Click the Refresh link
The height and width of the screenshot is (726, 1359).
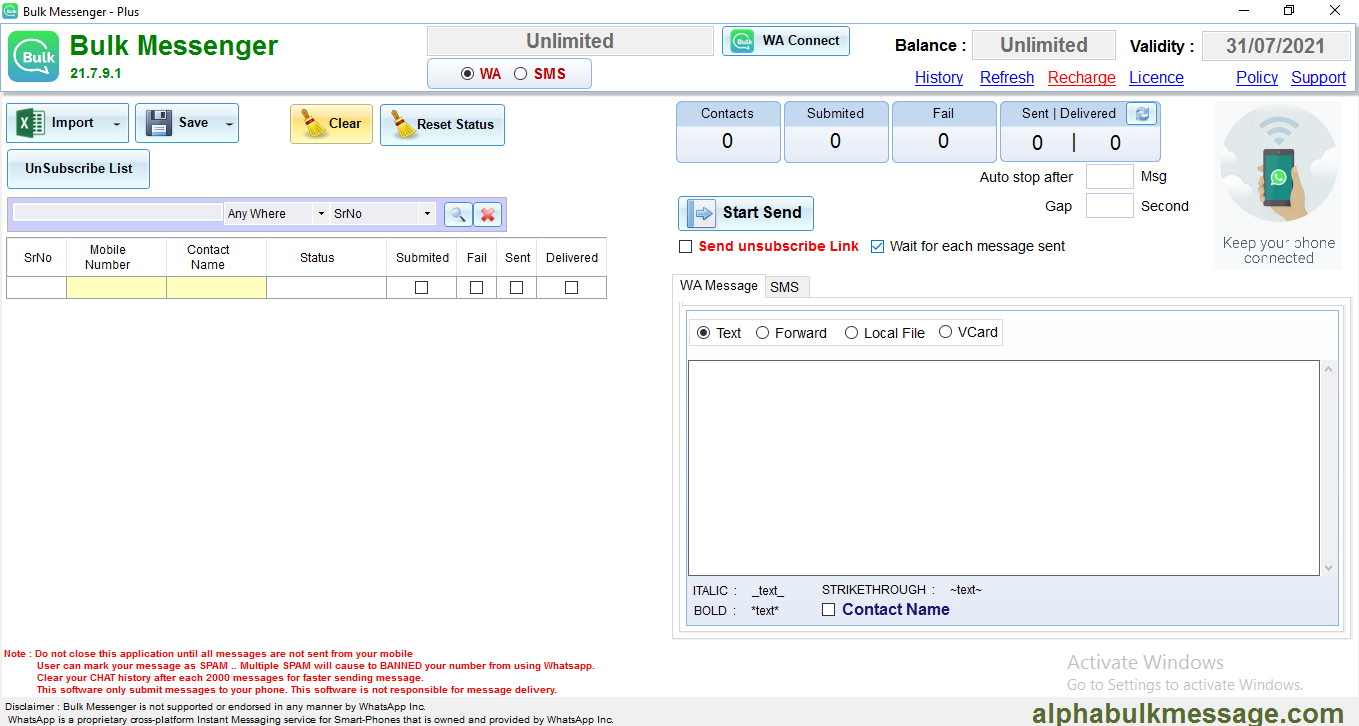pyautogui.click(x=1007, y=78)
